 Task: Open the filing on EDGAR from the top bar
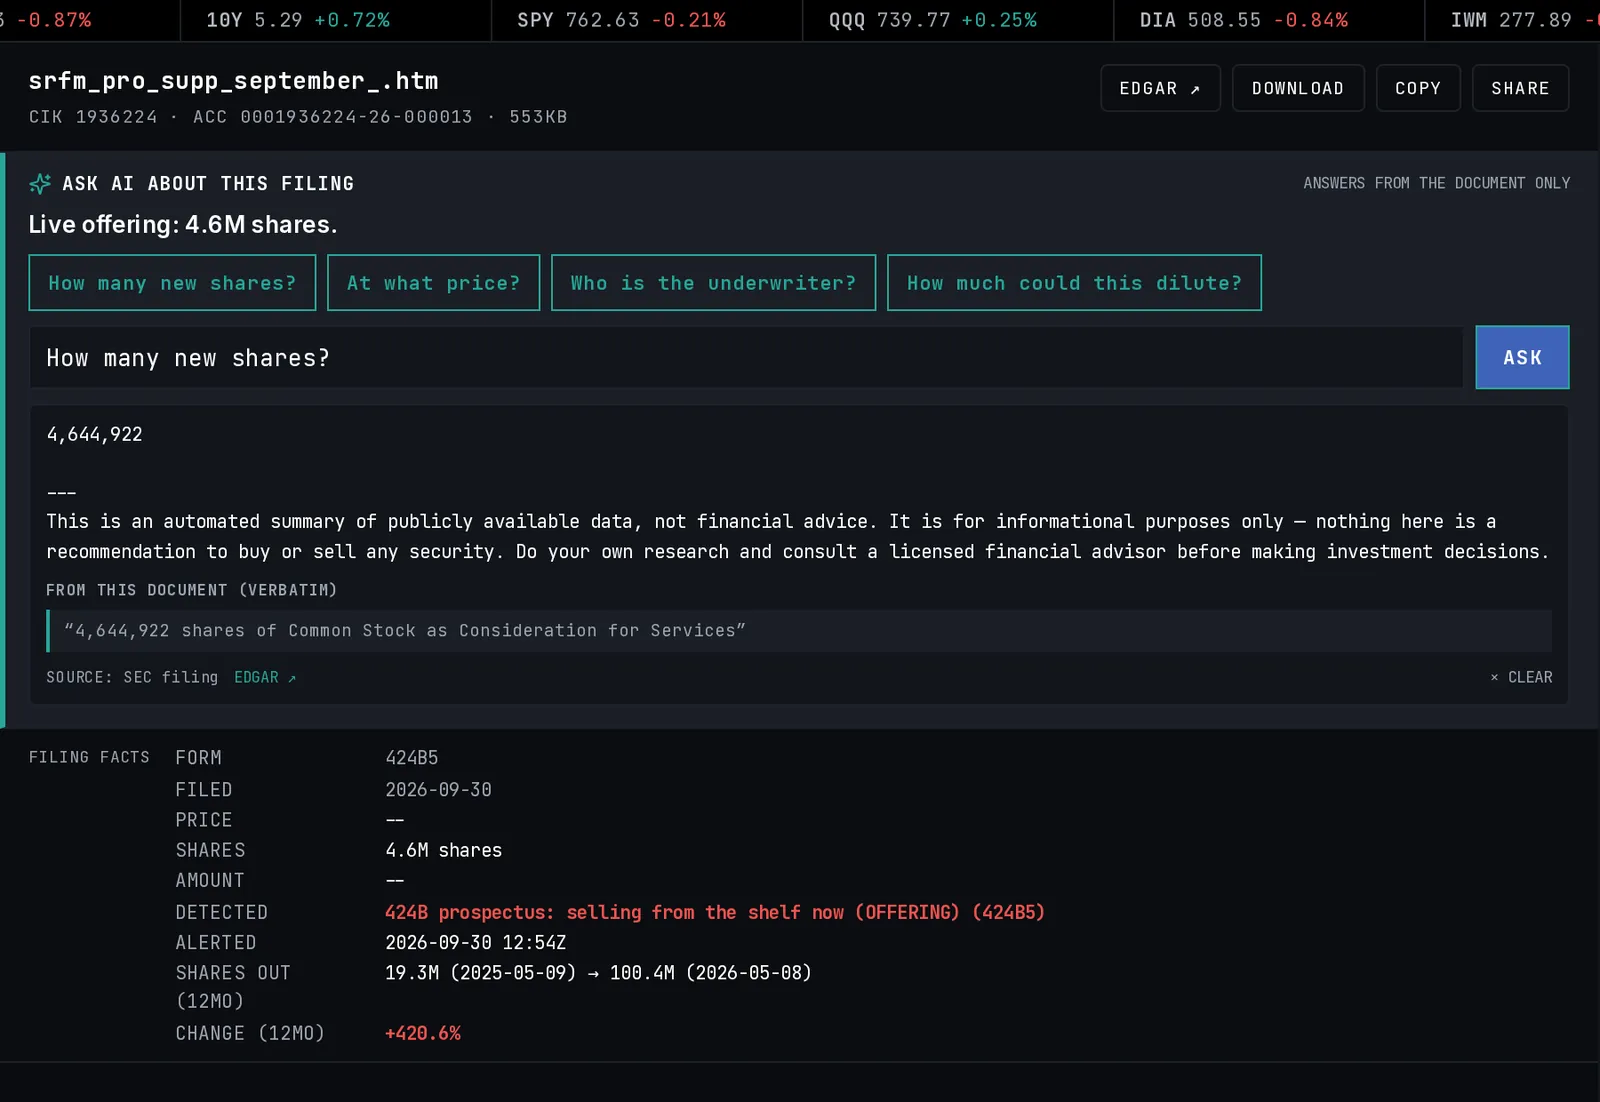pos(1160,88)
